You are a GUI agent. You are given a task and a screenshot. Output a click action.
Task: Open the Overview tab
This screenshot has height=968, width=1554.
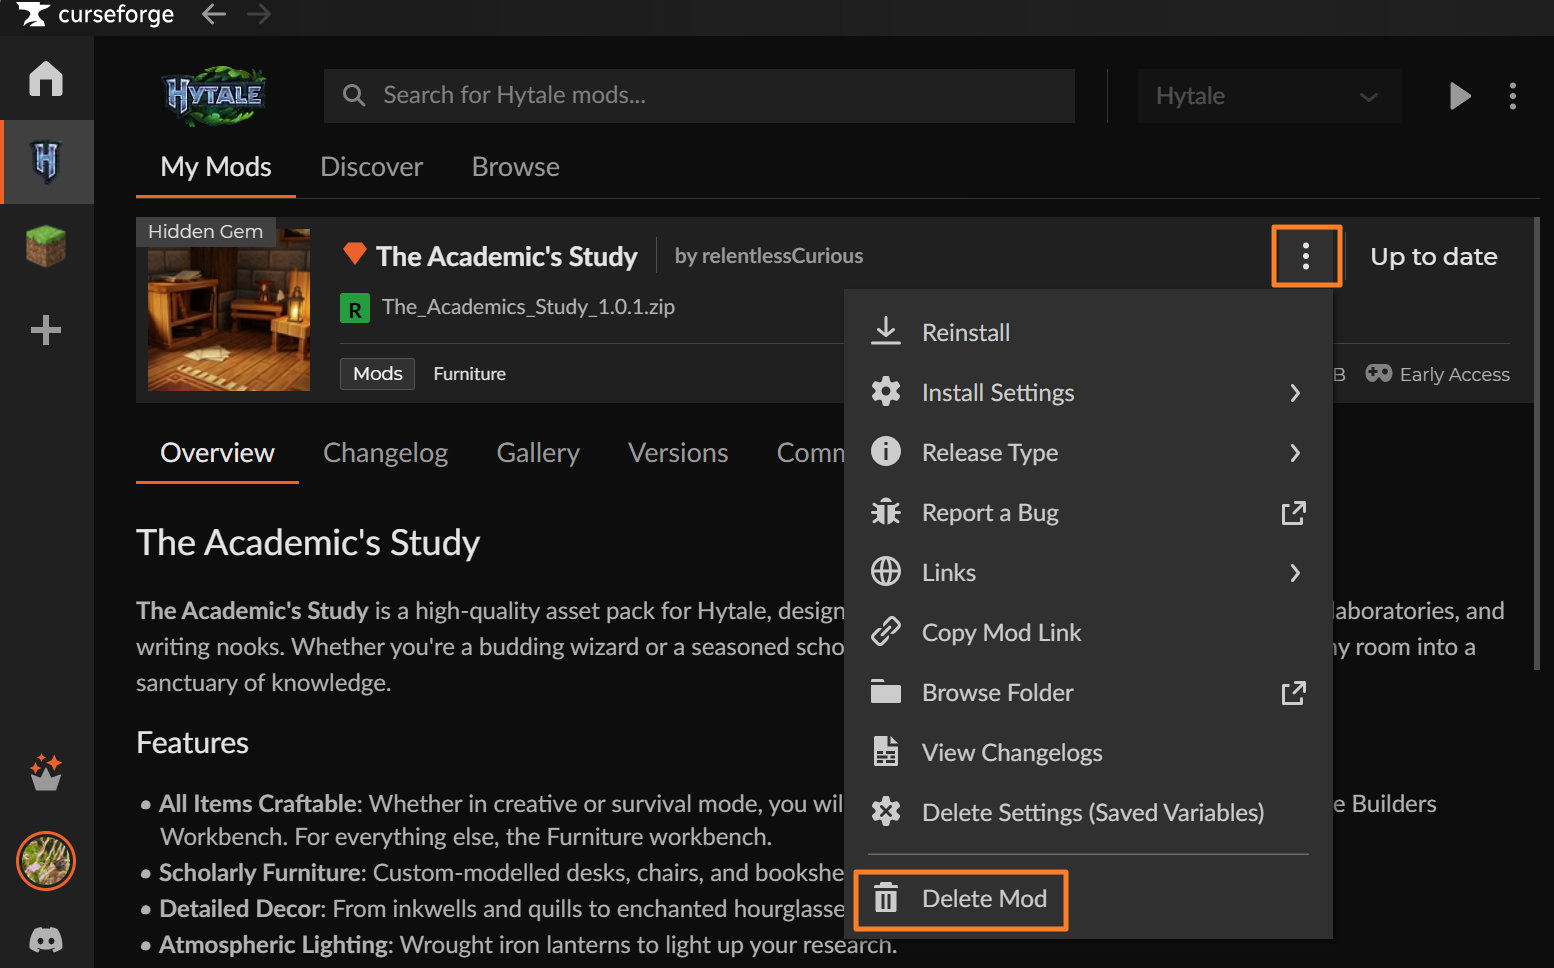(x=217, y=453)
